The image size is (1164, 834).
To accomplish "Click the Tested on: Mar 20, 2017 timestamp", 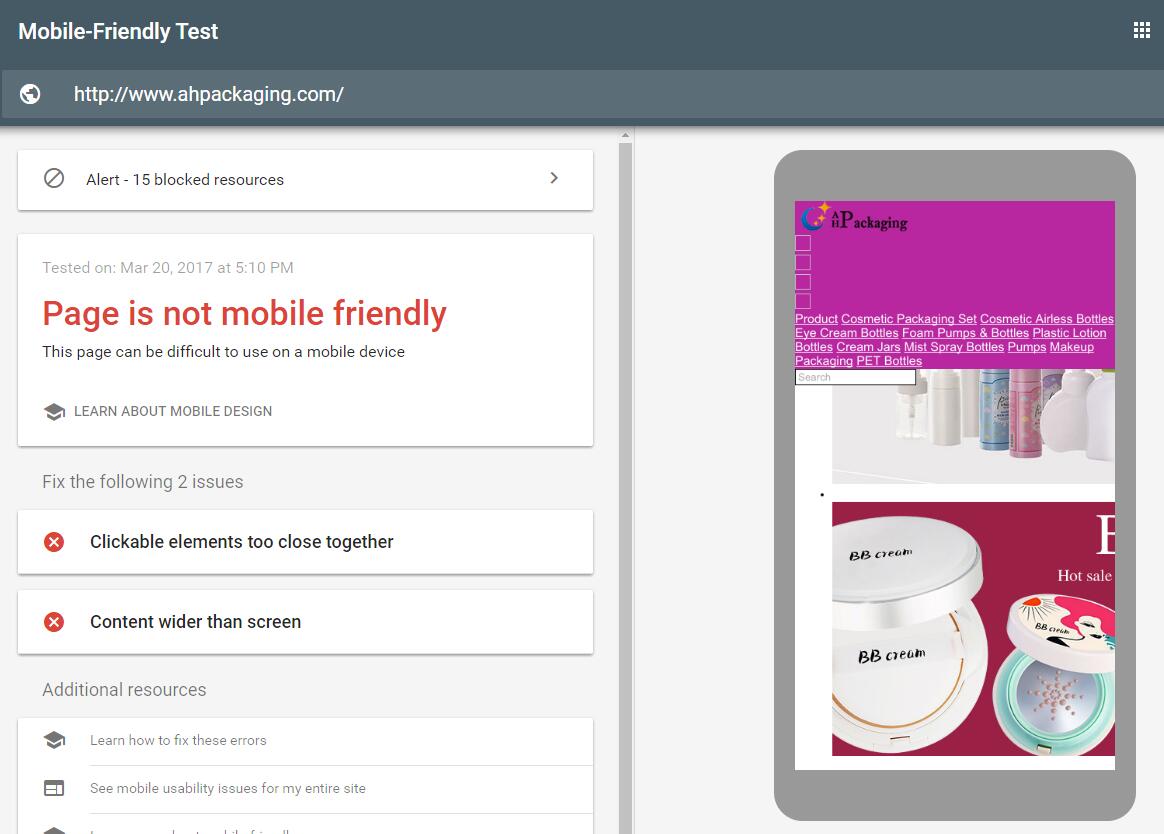I will pyautogui.click(x=168, y=267).
